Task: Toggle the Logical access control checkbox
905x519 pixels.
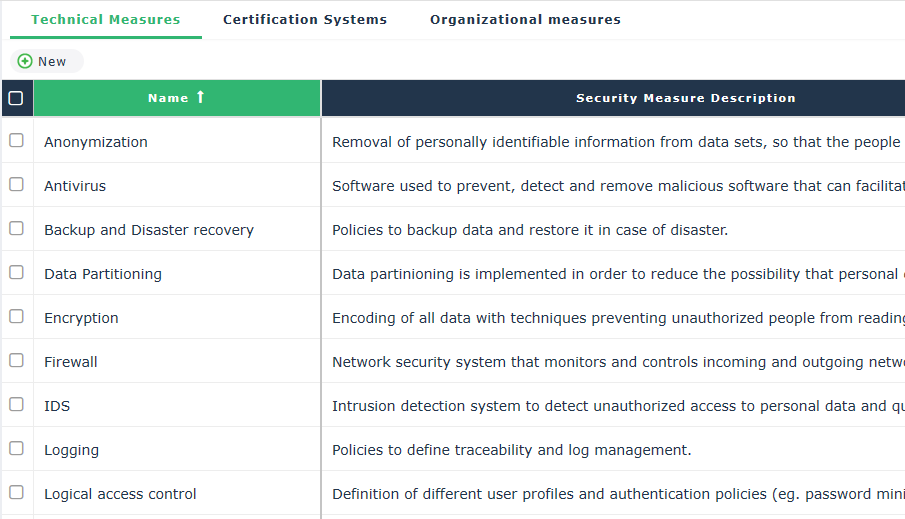Action: 16,493
